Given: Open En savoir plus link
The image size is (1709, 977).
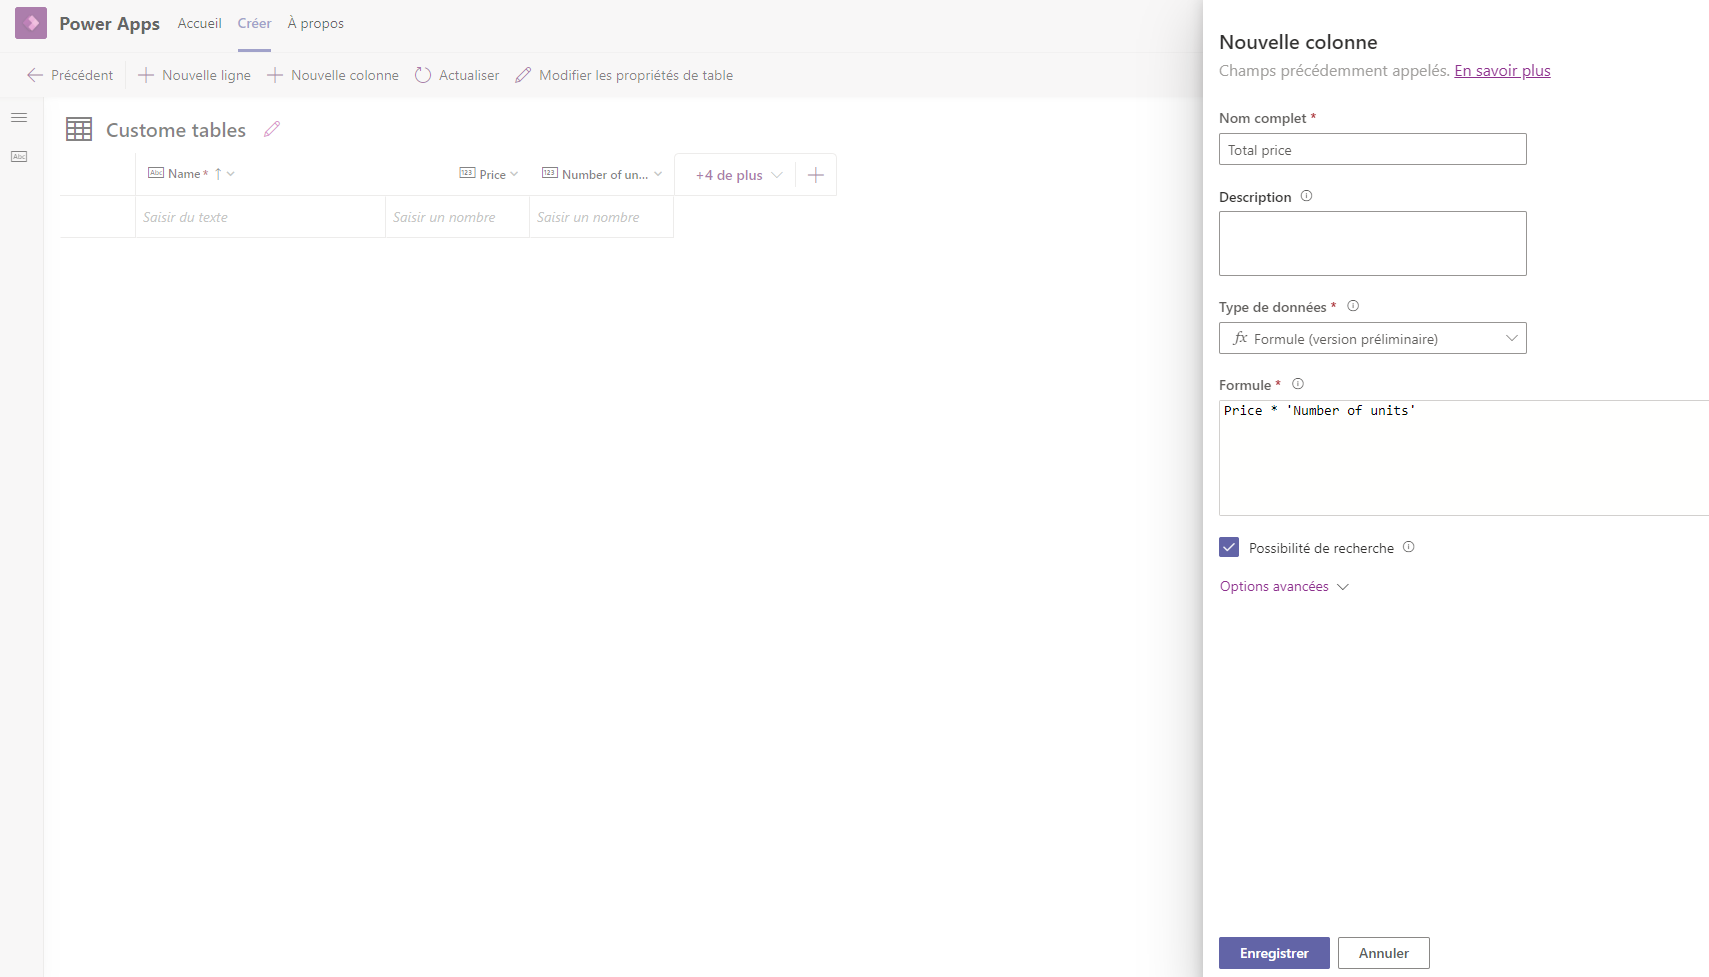Looking at the screenshot, I should tap(1502, 70).
